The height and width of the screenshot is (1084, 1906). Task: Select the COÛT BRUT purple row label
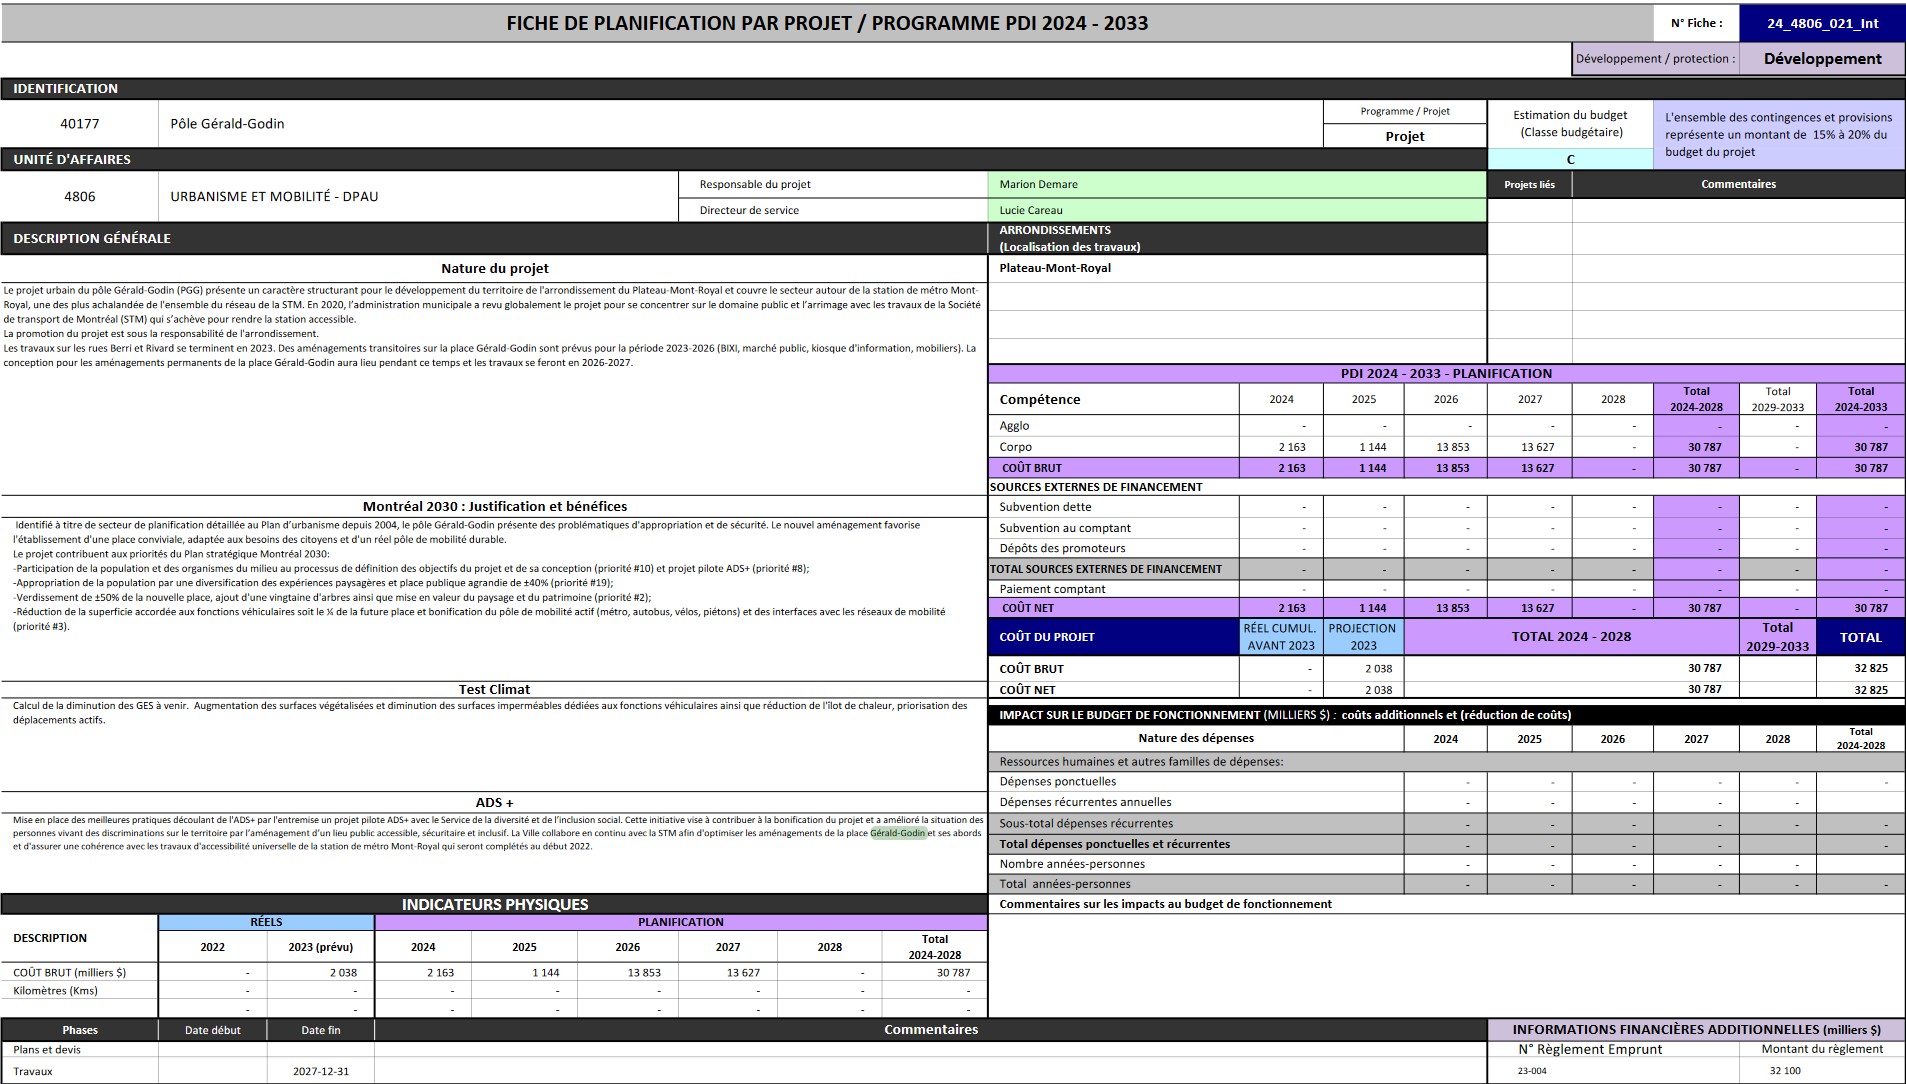[x=1113, y=468]
